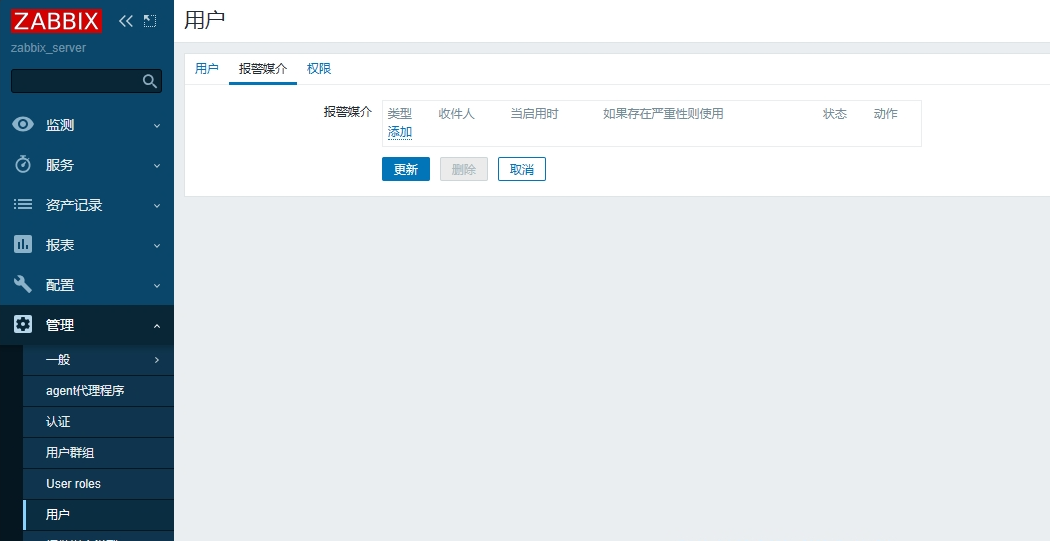
Task: Click the ZABBIX logo
Action: (x=57, y=21)
